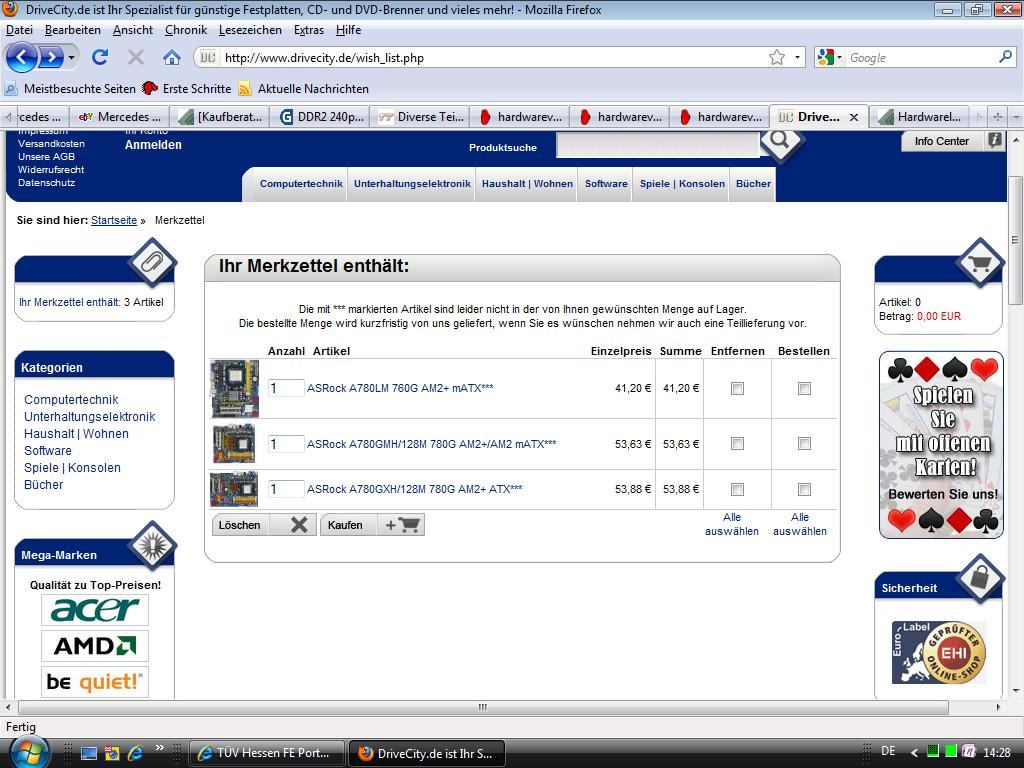The height and width of the screenshot is (768, 1024).
Task: Reload the page with the refresh icon
Action: pyautogui.click(x=100, y=57)
